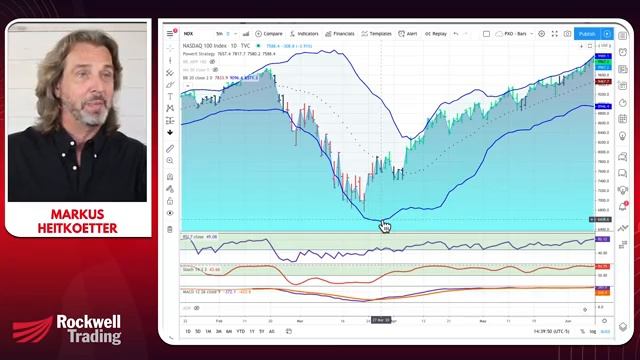Toggle percent scale at bottom right
The image size is (640, 360).
582,331
